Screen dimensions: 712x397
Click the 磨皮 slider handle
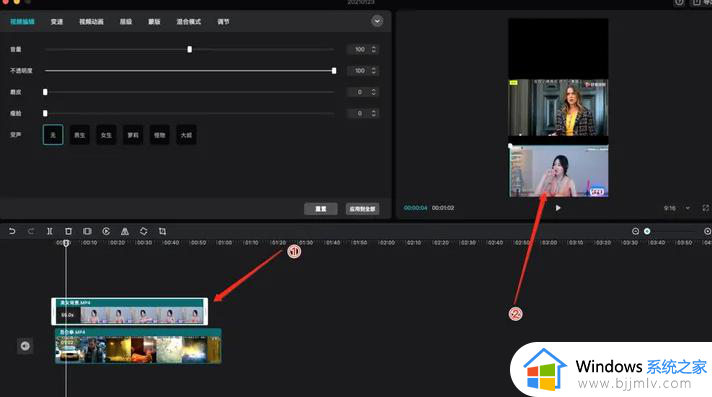(45, 92)
